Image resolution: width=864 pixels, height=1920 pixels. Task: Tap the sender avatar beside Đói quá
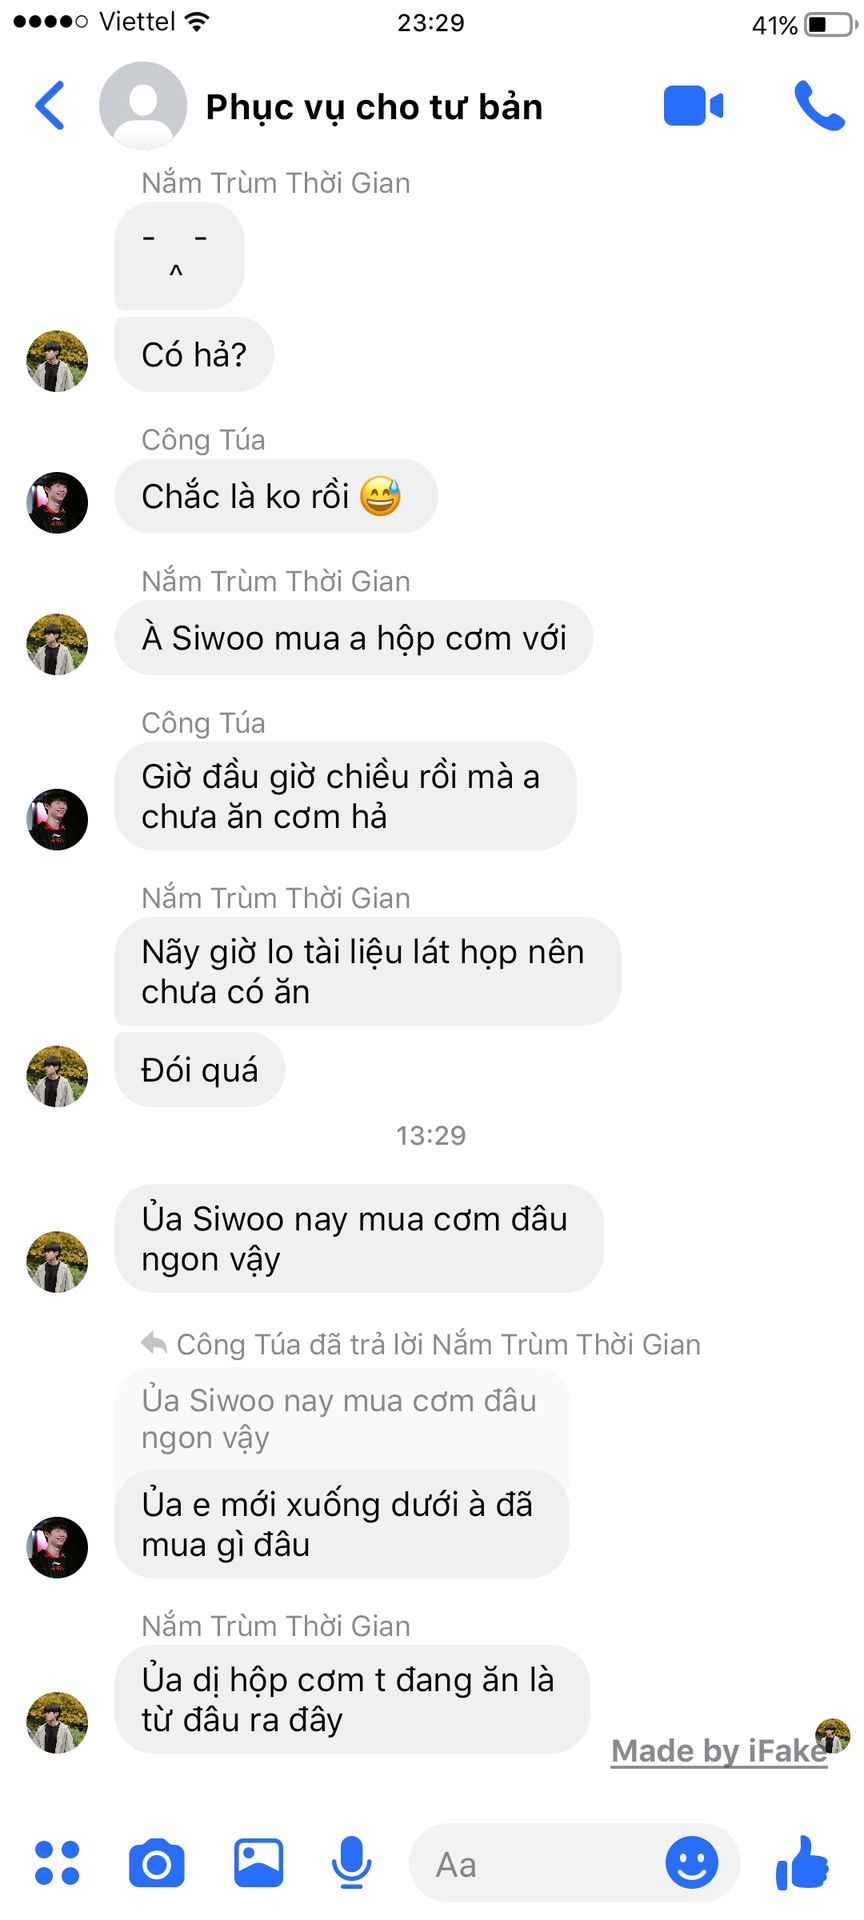57,1077
